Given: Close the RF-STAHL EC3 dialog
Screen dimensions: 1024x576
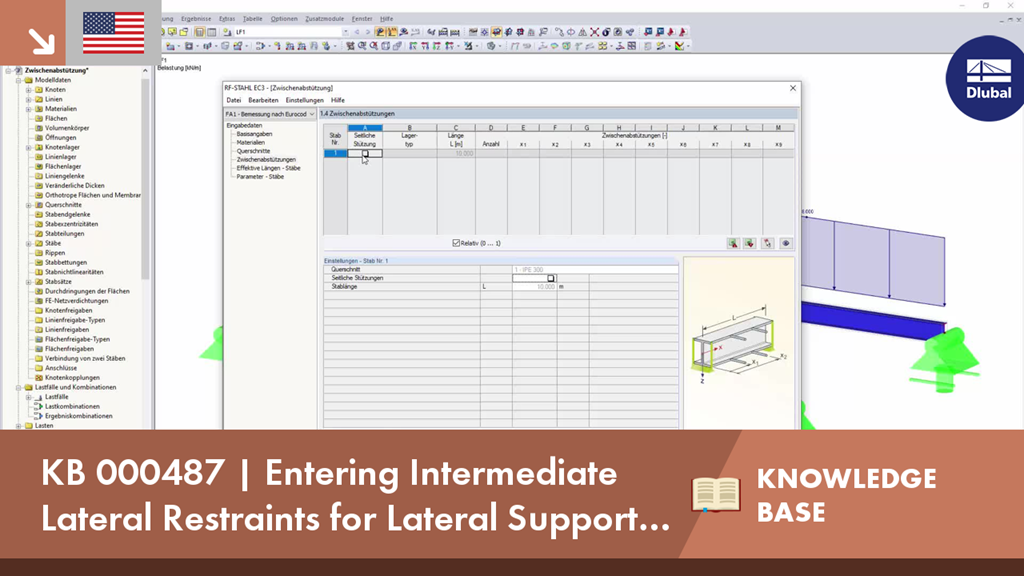Looking at the screenshot, I should pyautogui.click(x=793, y=88).
